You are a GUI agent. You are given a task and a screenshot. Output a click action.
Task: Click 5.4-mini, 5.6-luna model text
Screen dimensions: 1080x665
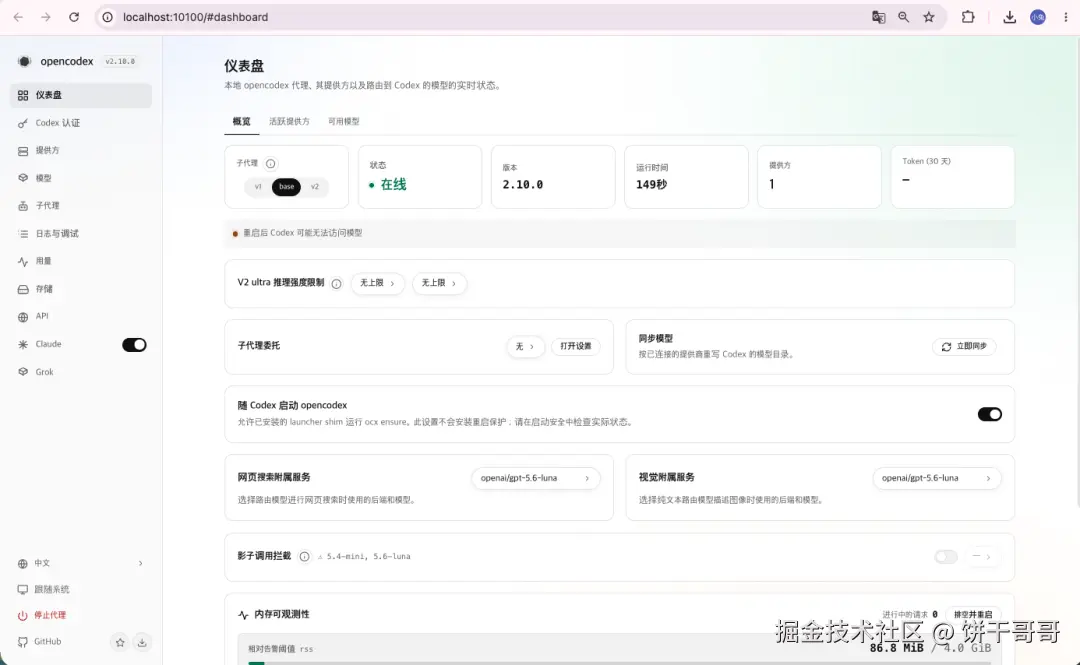[x=368, y=556]
